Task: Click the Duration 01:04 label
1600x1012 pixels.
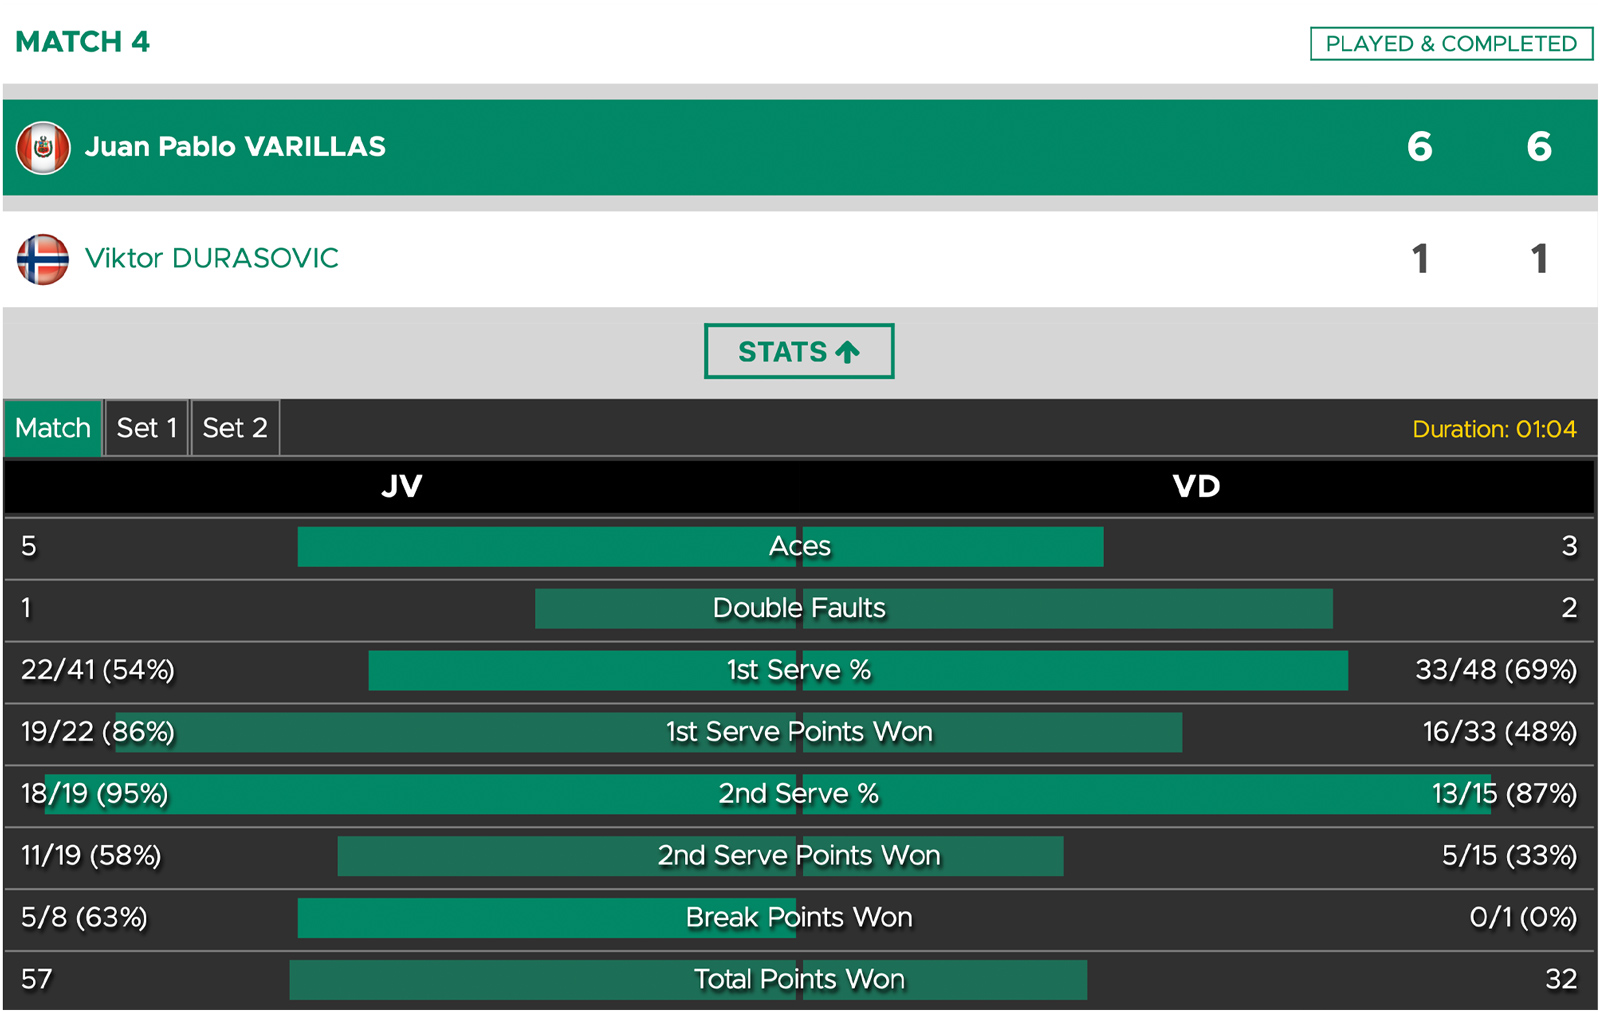Action: click(1494, 429)
